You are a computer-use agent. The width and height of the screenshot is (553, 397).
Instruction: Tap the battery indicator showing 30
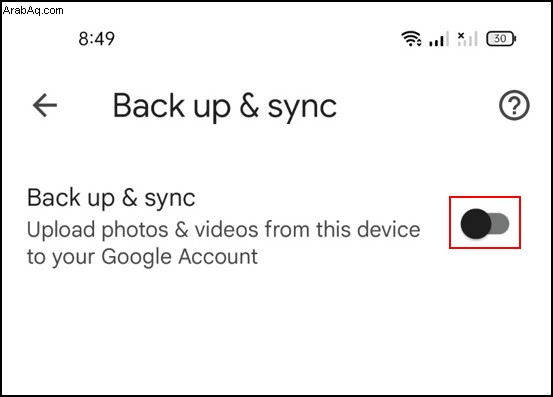pyautogui.click(x=501, y=38)
